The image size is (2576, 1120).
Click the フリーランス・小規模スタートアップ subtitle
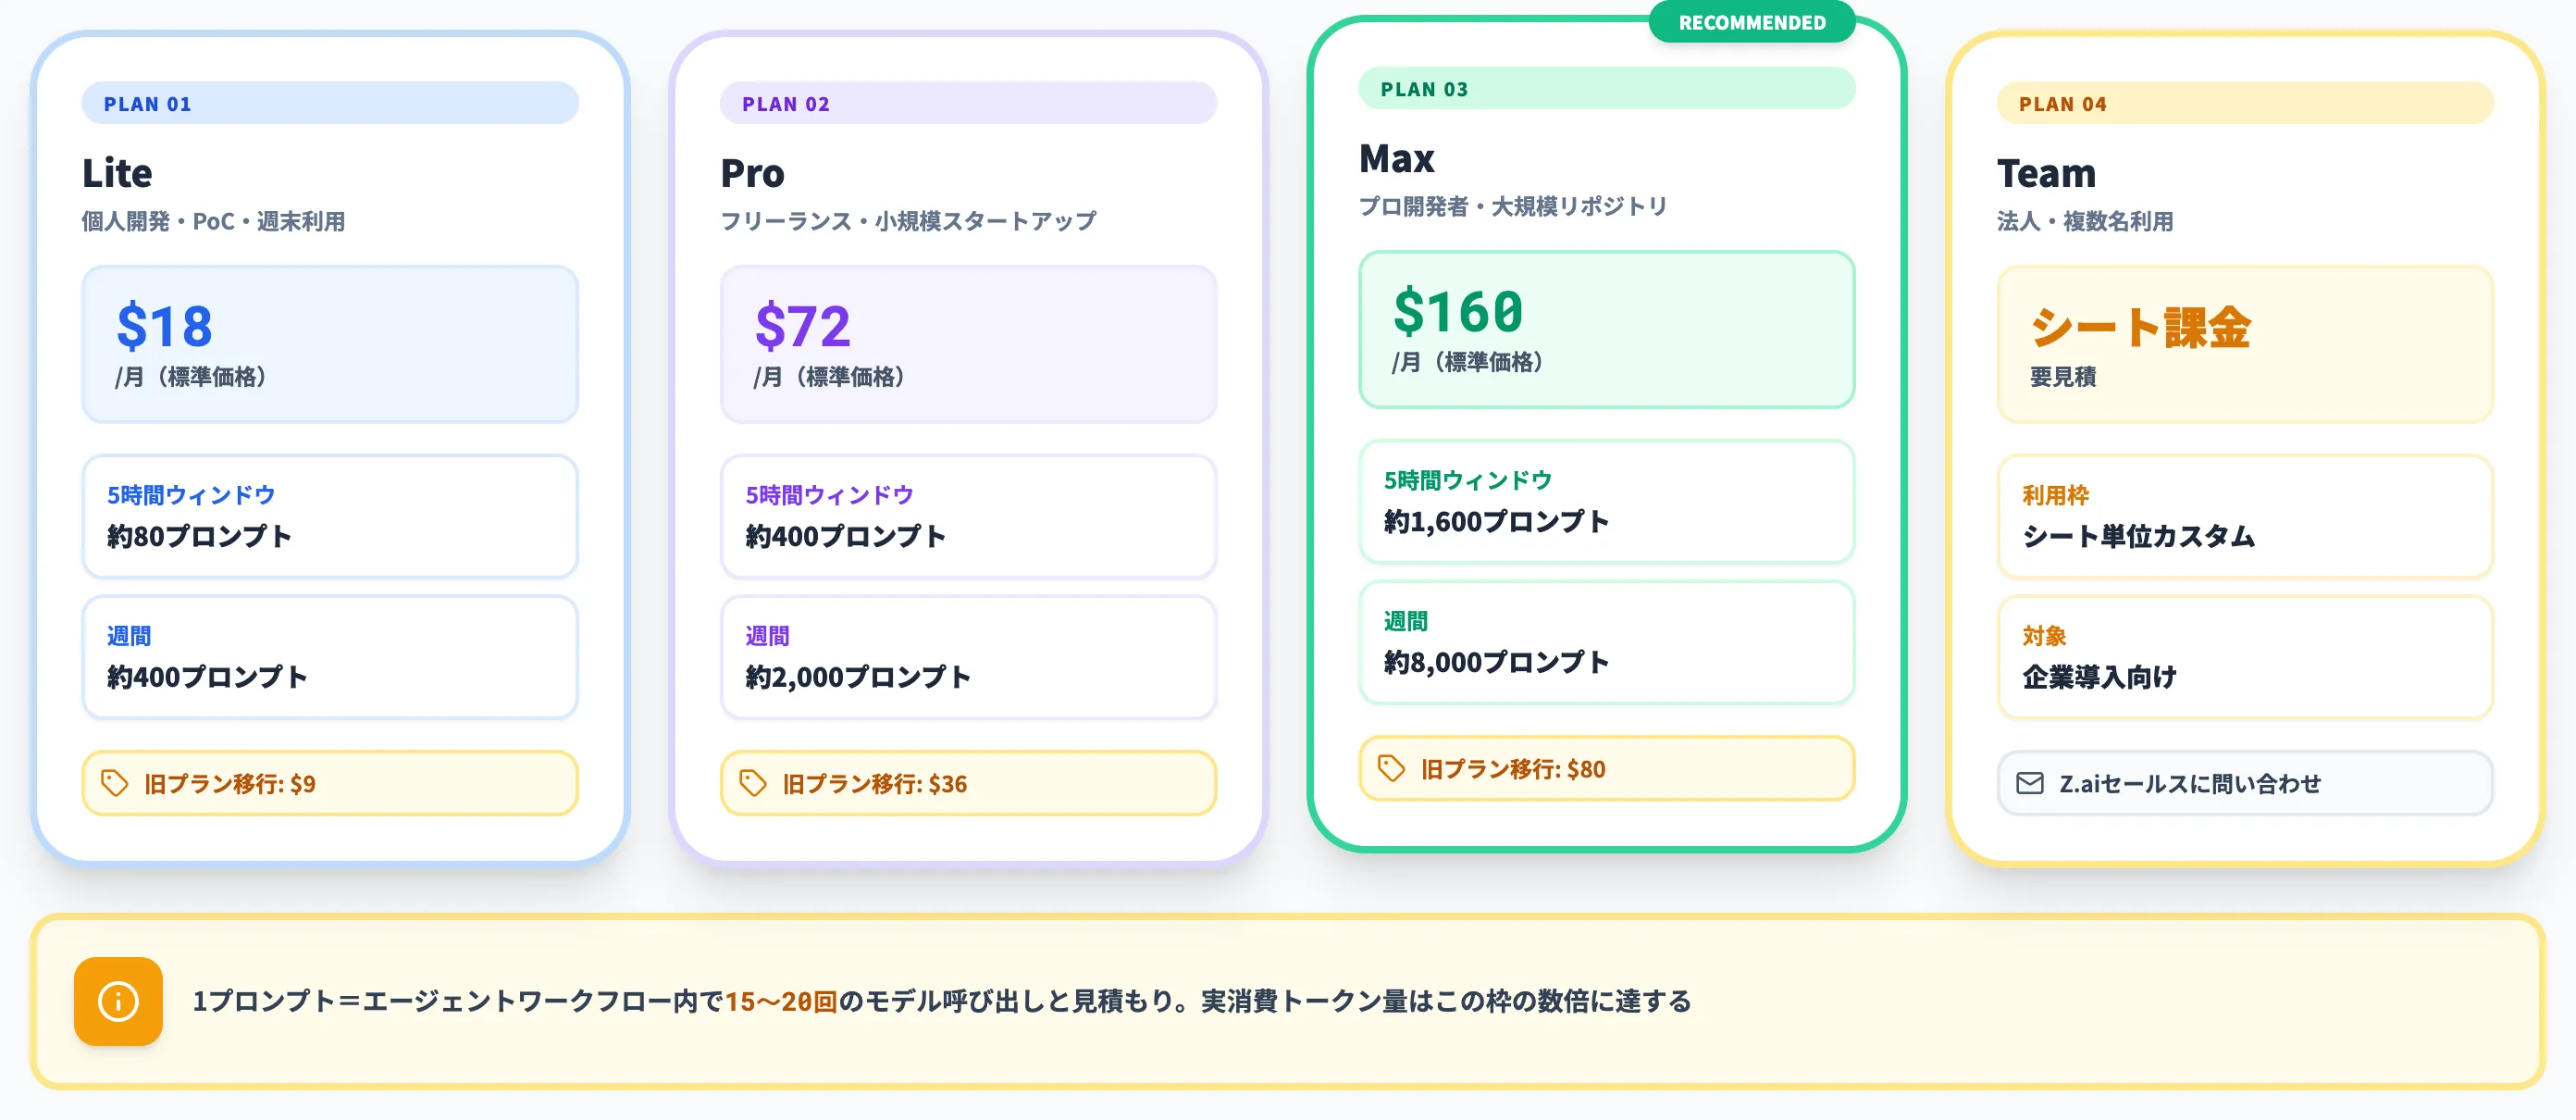pos(908,221)
